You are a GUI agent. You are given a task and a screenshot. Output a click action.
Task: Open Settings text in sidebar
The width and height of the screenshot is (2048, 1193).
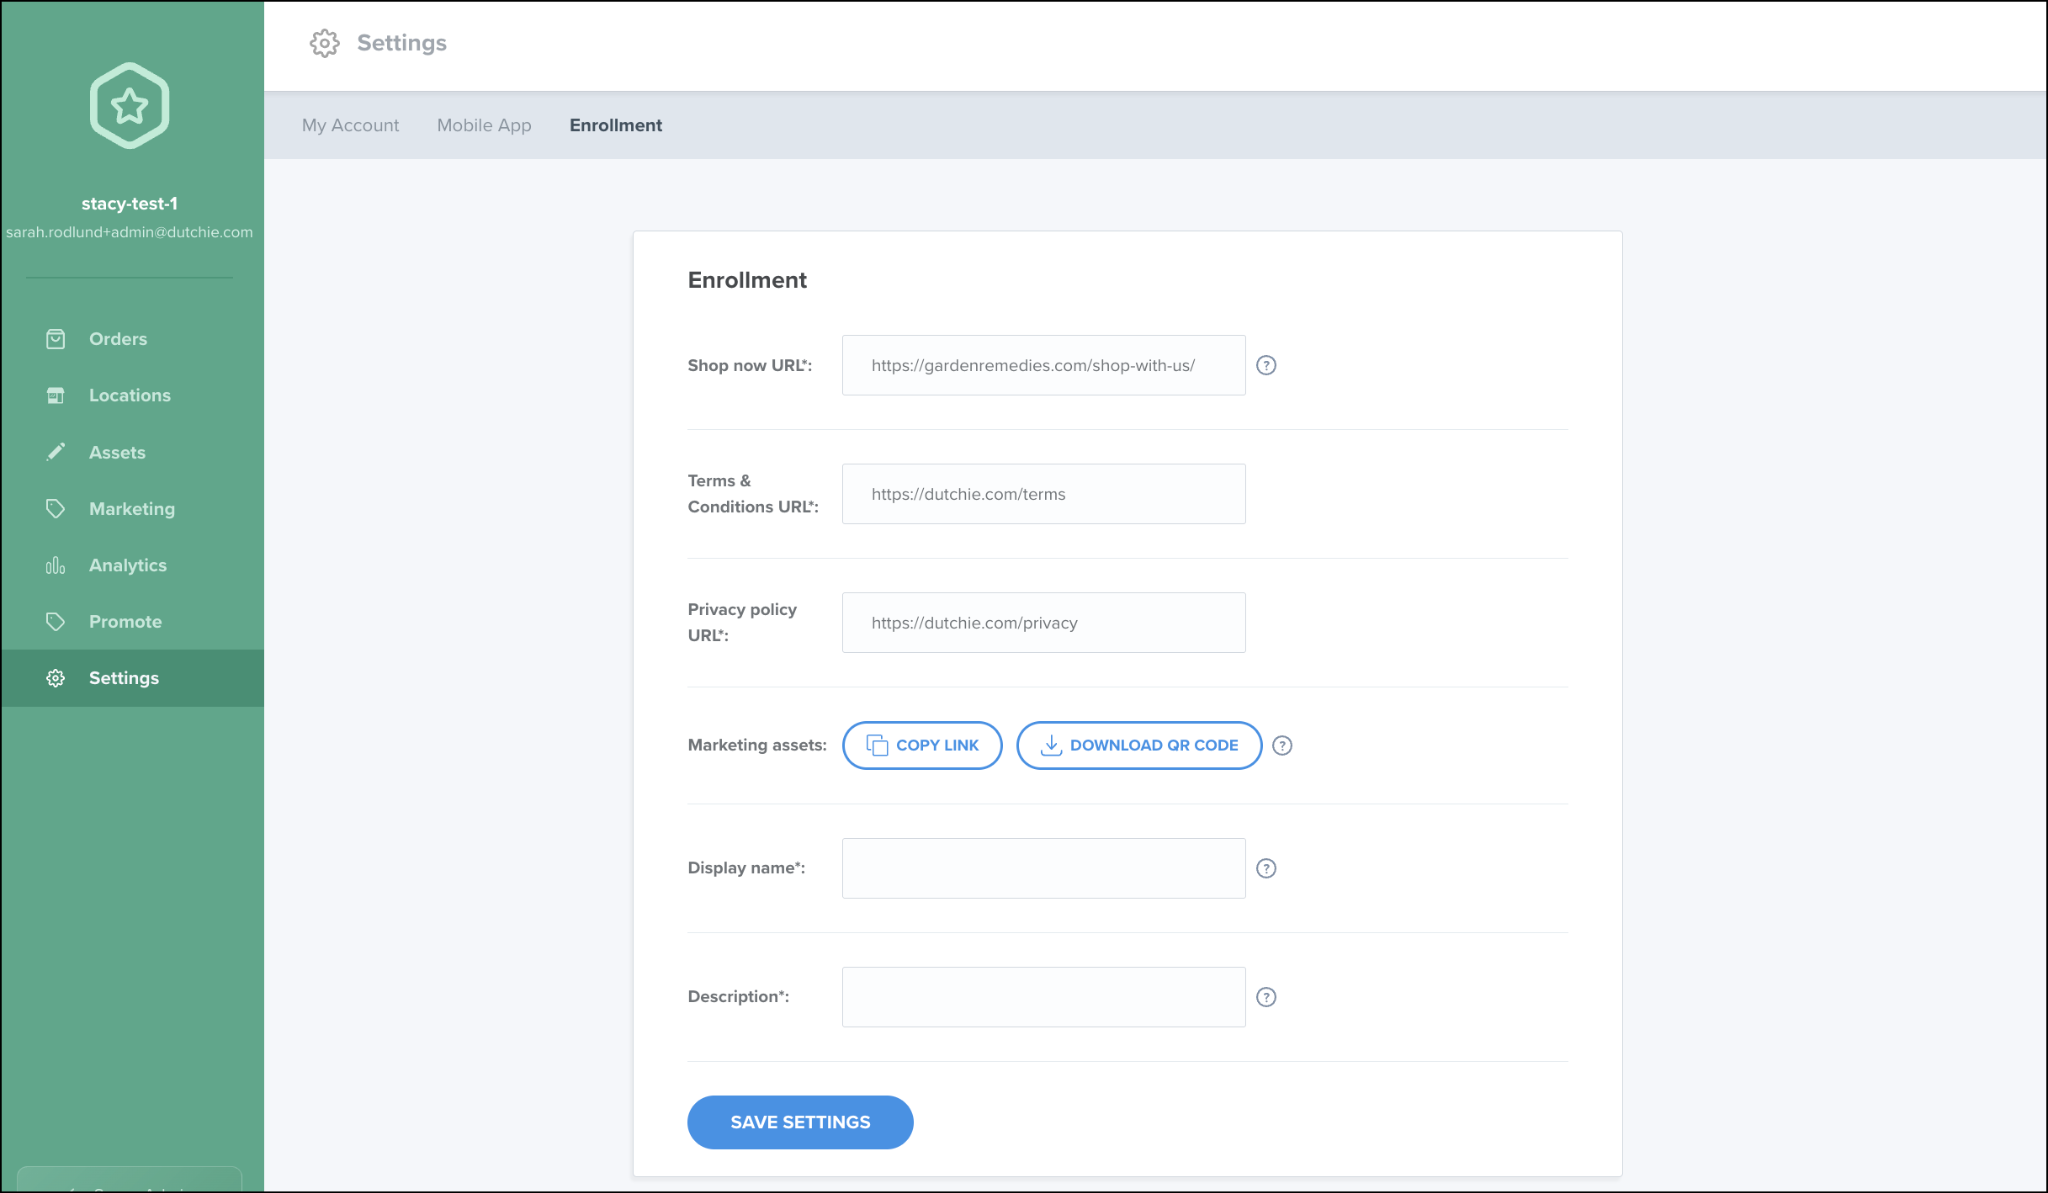tap(124, 678)
